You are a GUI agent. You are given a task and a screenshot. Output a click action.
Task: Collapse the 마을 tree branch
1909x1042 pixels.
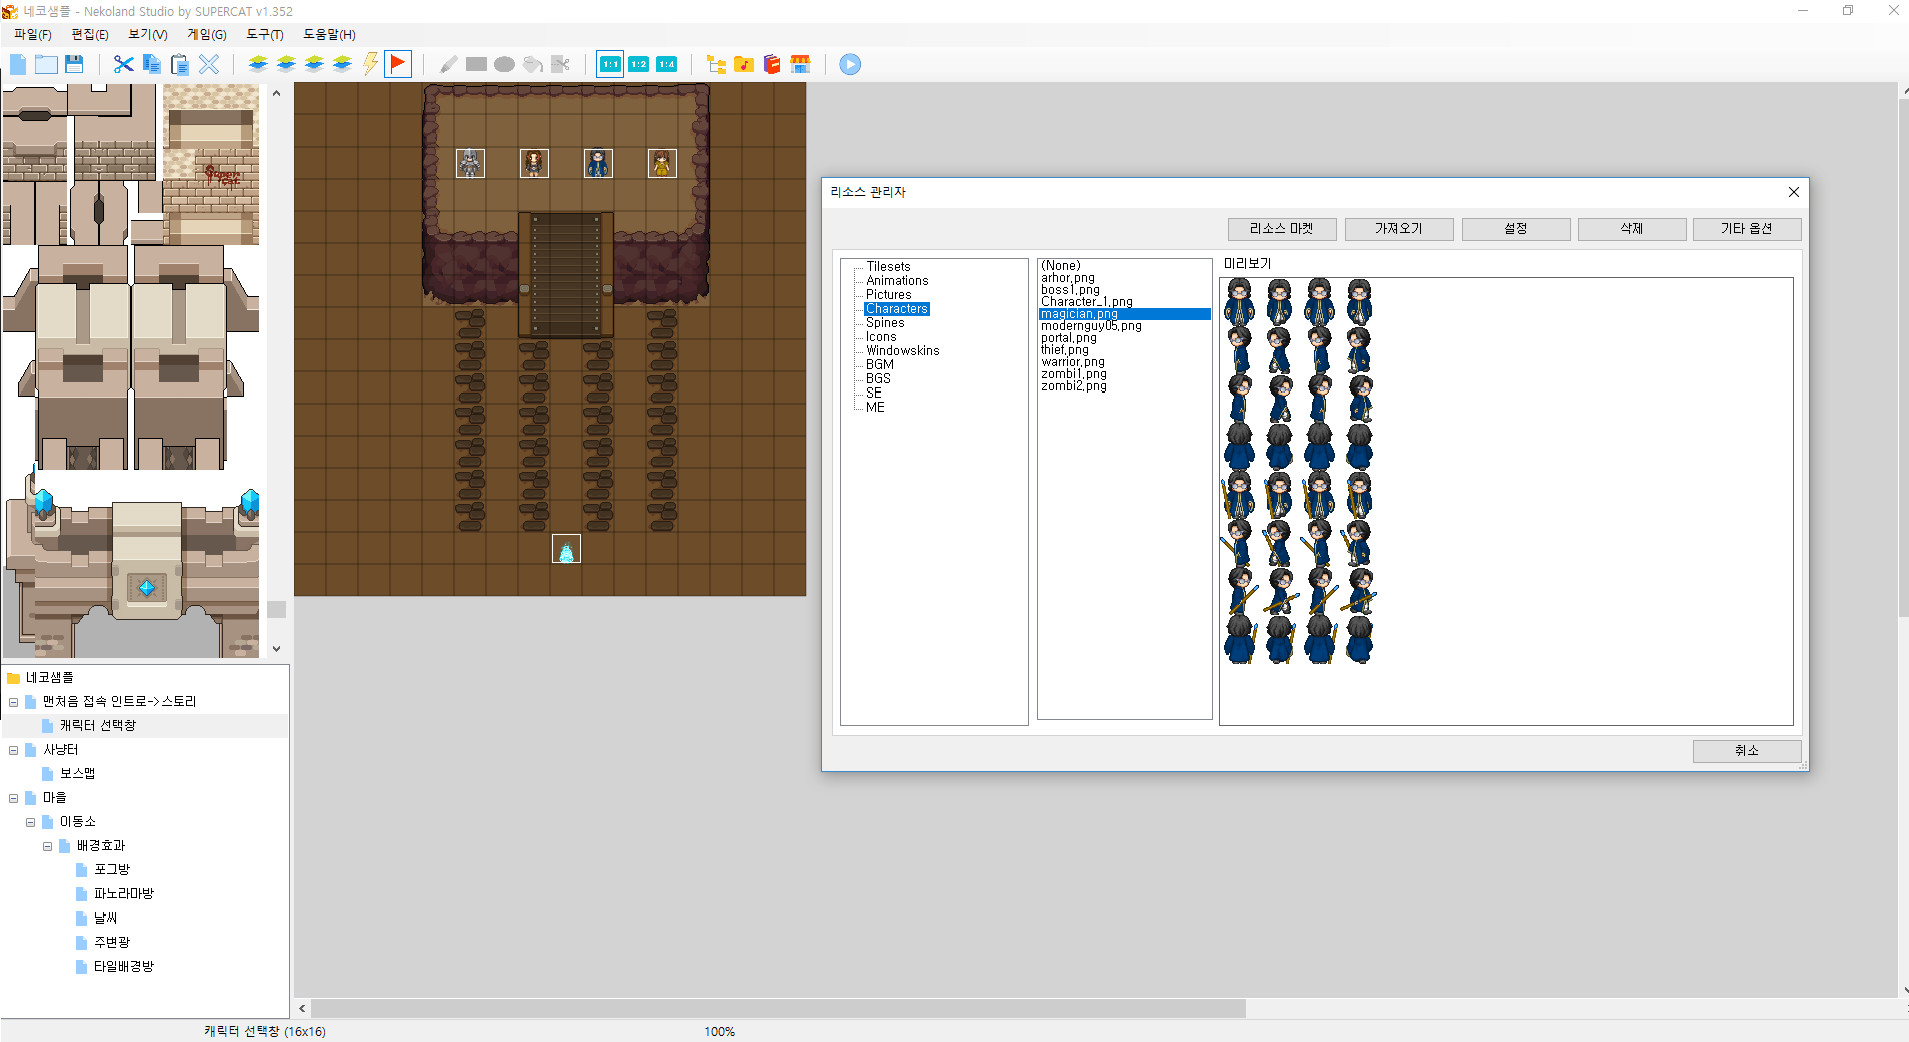[13, 797]
